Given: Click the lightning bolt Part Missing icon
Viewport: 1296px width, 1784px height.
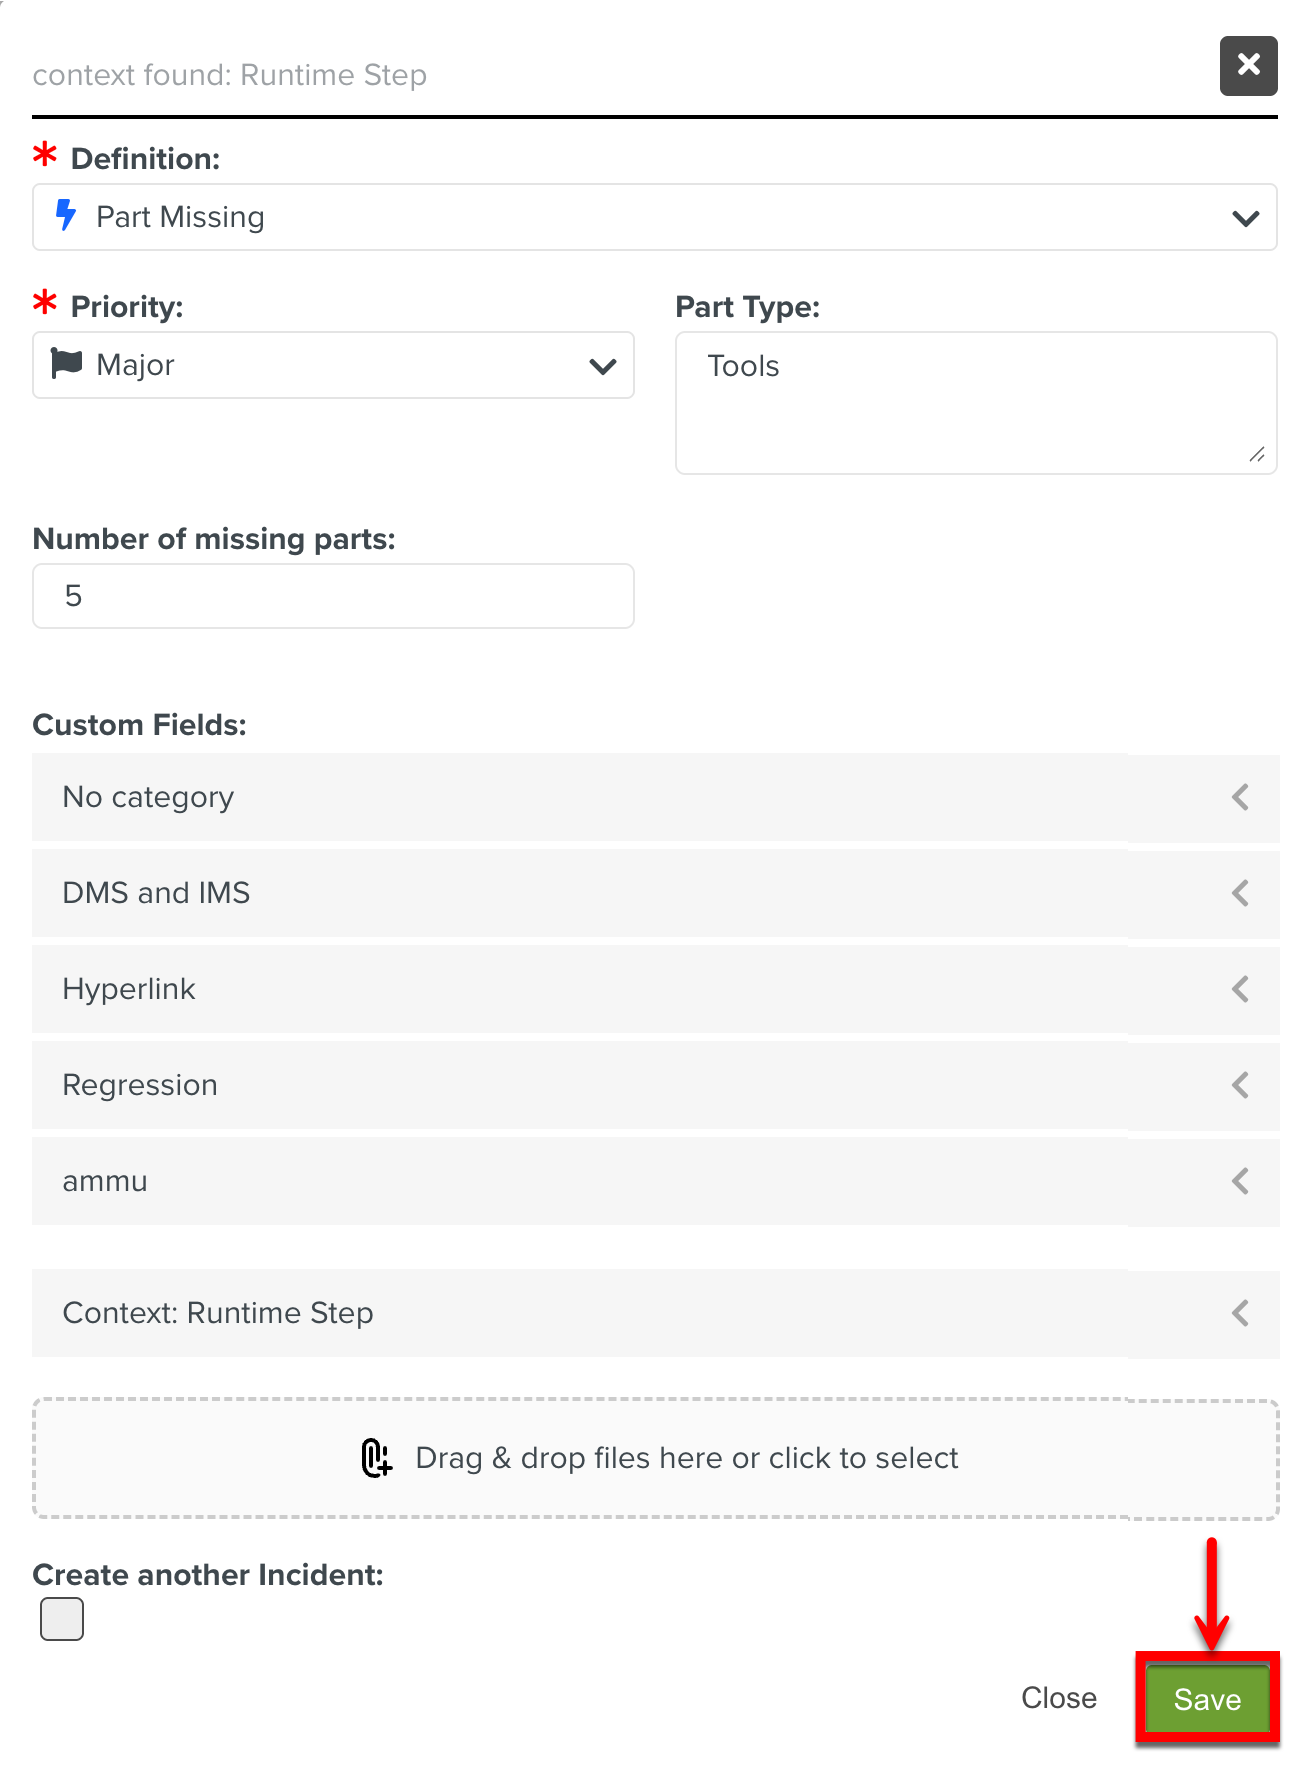Looking at the screenshot, I should coord(66,216).
